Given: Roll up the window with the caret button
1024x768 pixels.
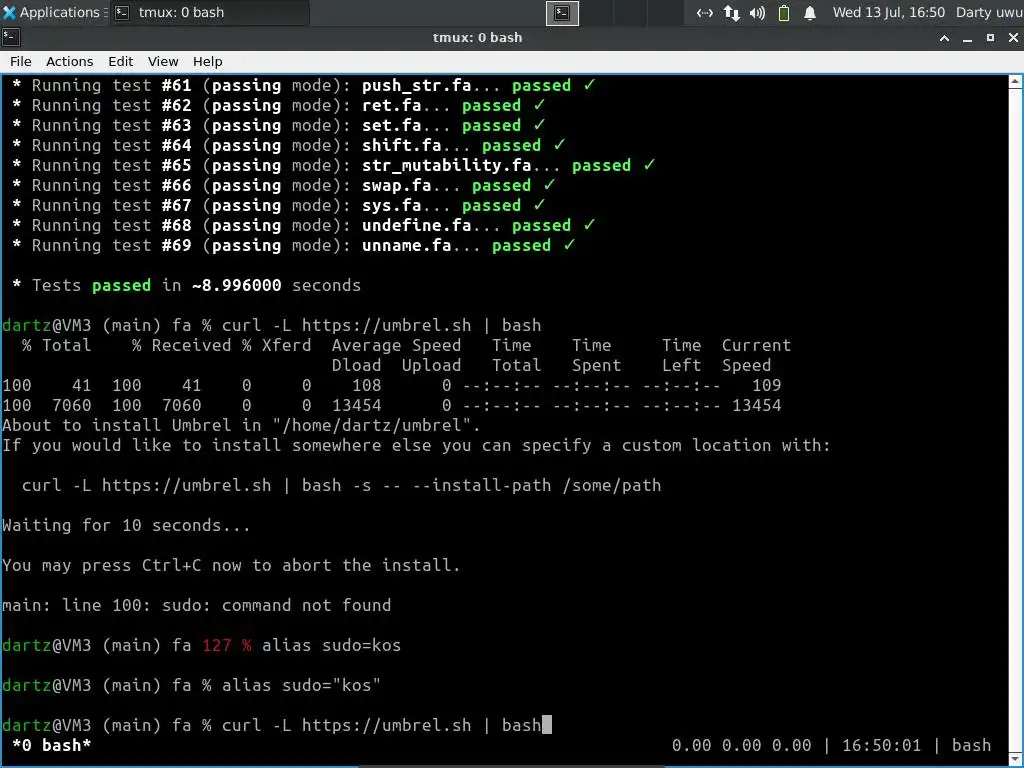Looking at the screenshot, I should point(944,38).
